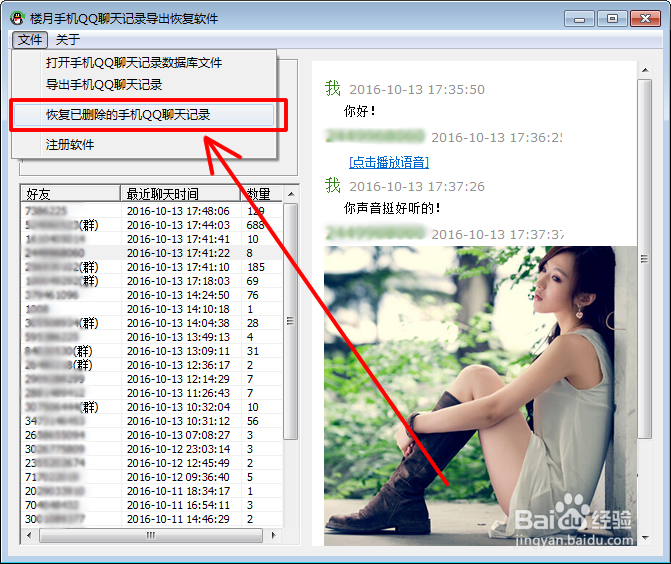
Task: Select group row dated 2016-10-13 12:36:17
Action: (x=151, y=365)
